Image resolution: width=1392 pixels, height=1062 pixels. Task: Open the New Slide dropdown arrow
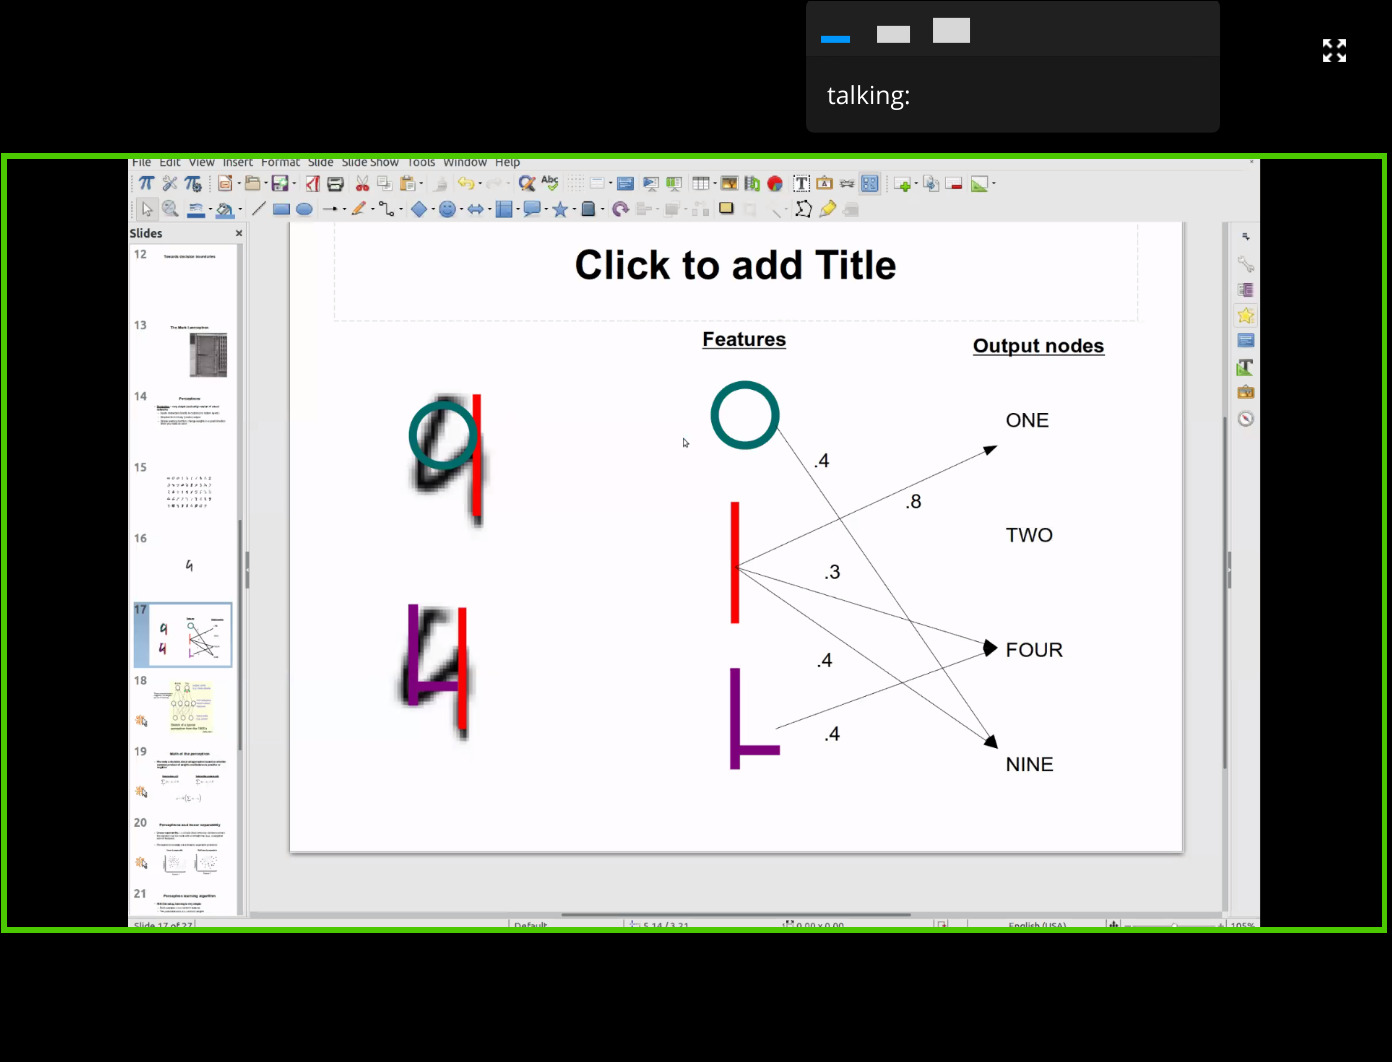[x=916, y=183]
